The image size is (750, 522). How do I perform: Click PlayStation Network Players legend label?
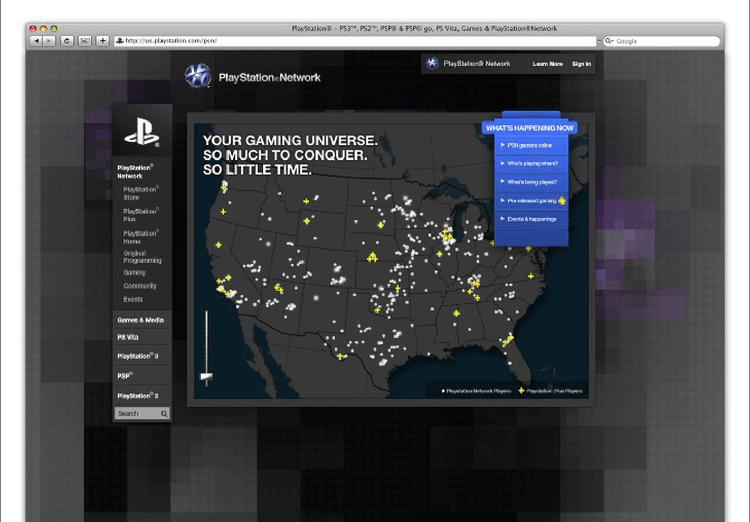tap(478, 391)
